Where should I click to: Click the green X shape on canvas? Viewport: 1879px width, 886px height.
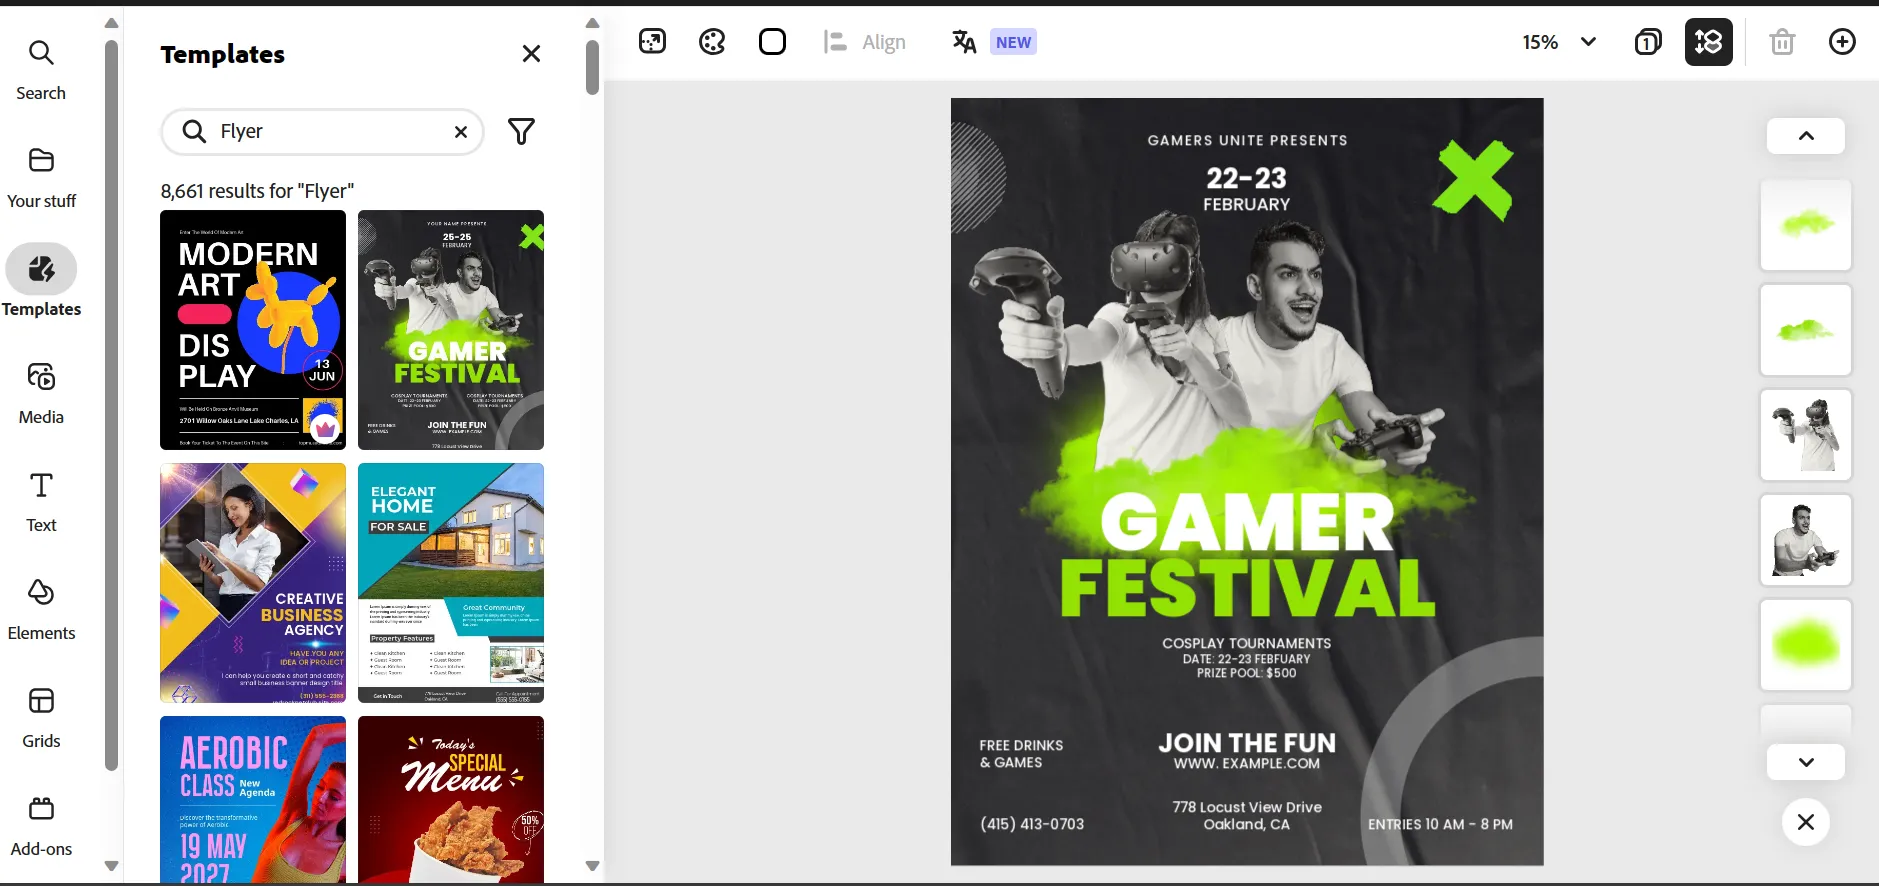(1473, 179)
